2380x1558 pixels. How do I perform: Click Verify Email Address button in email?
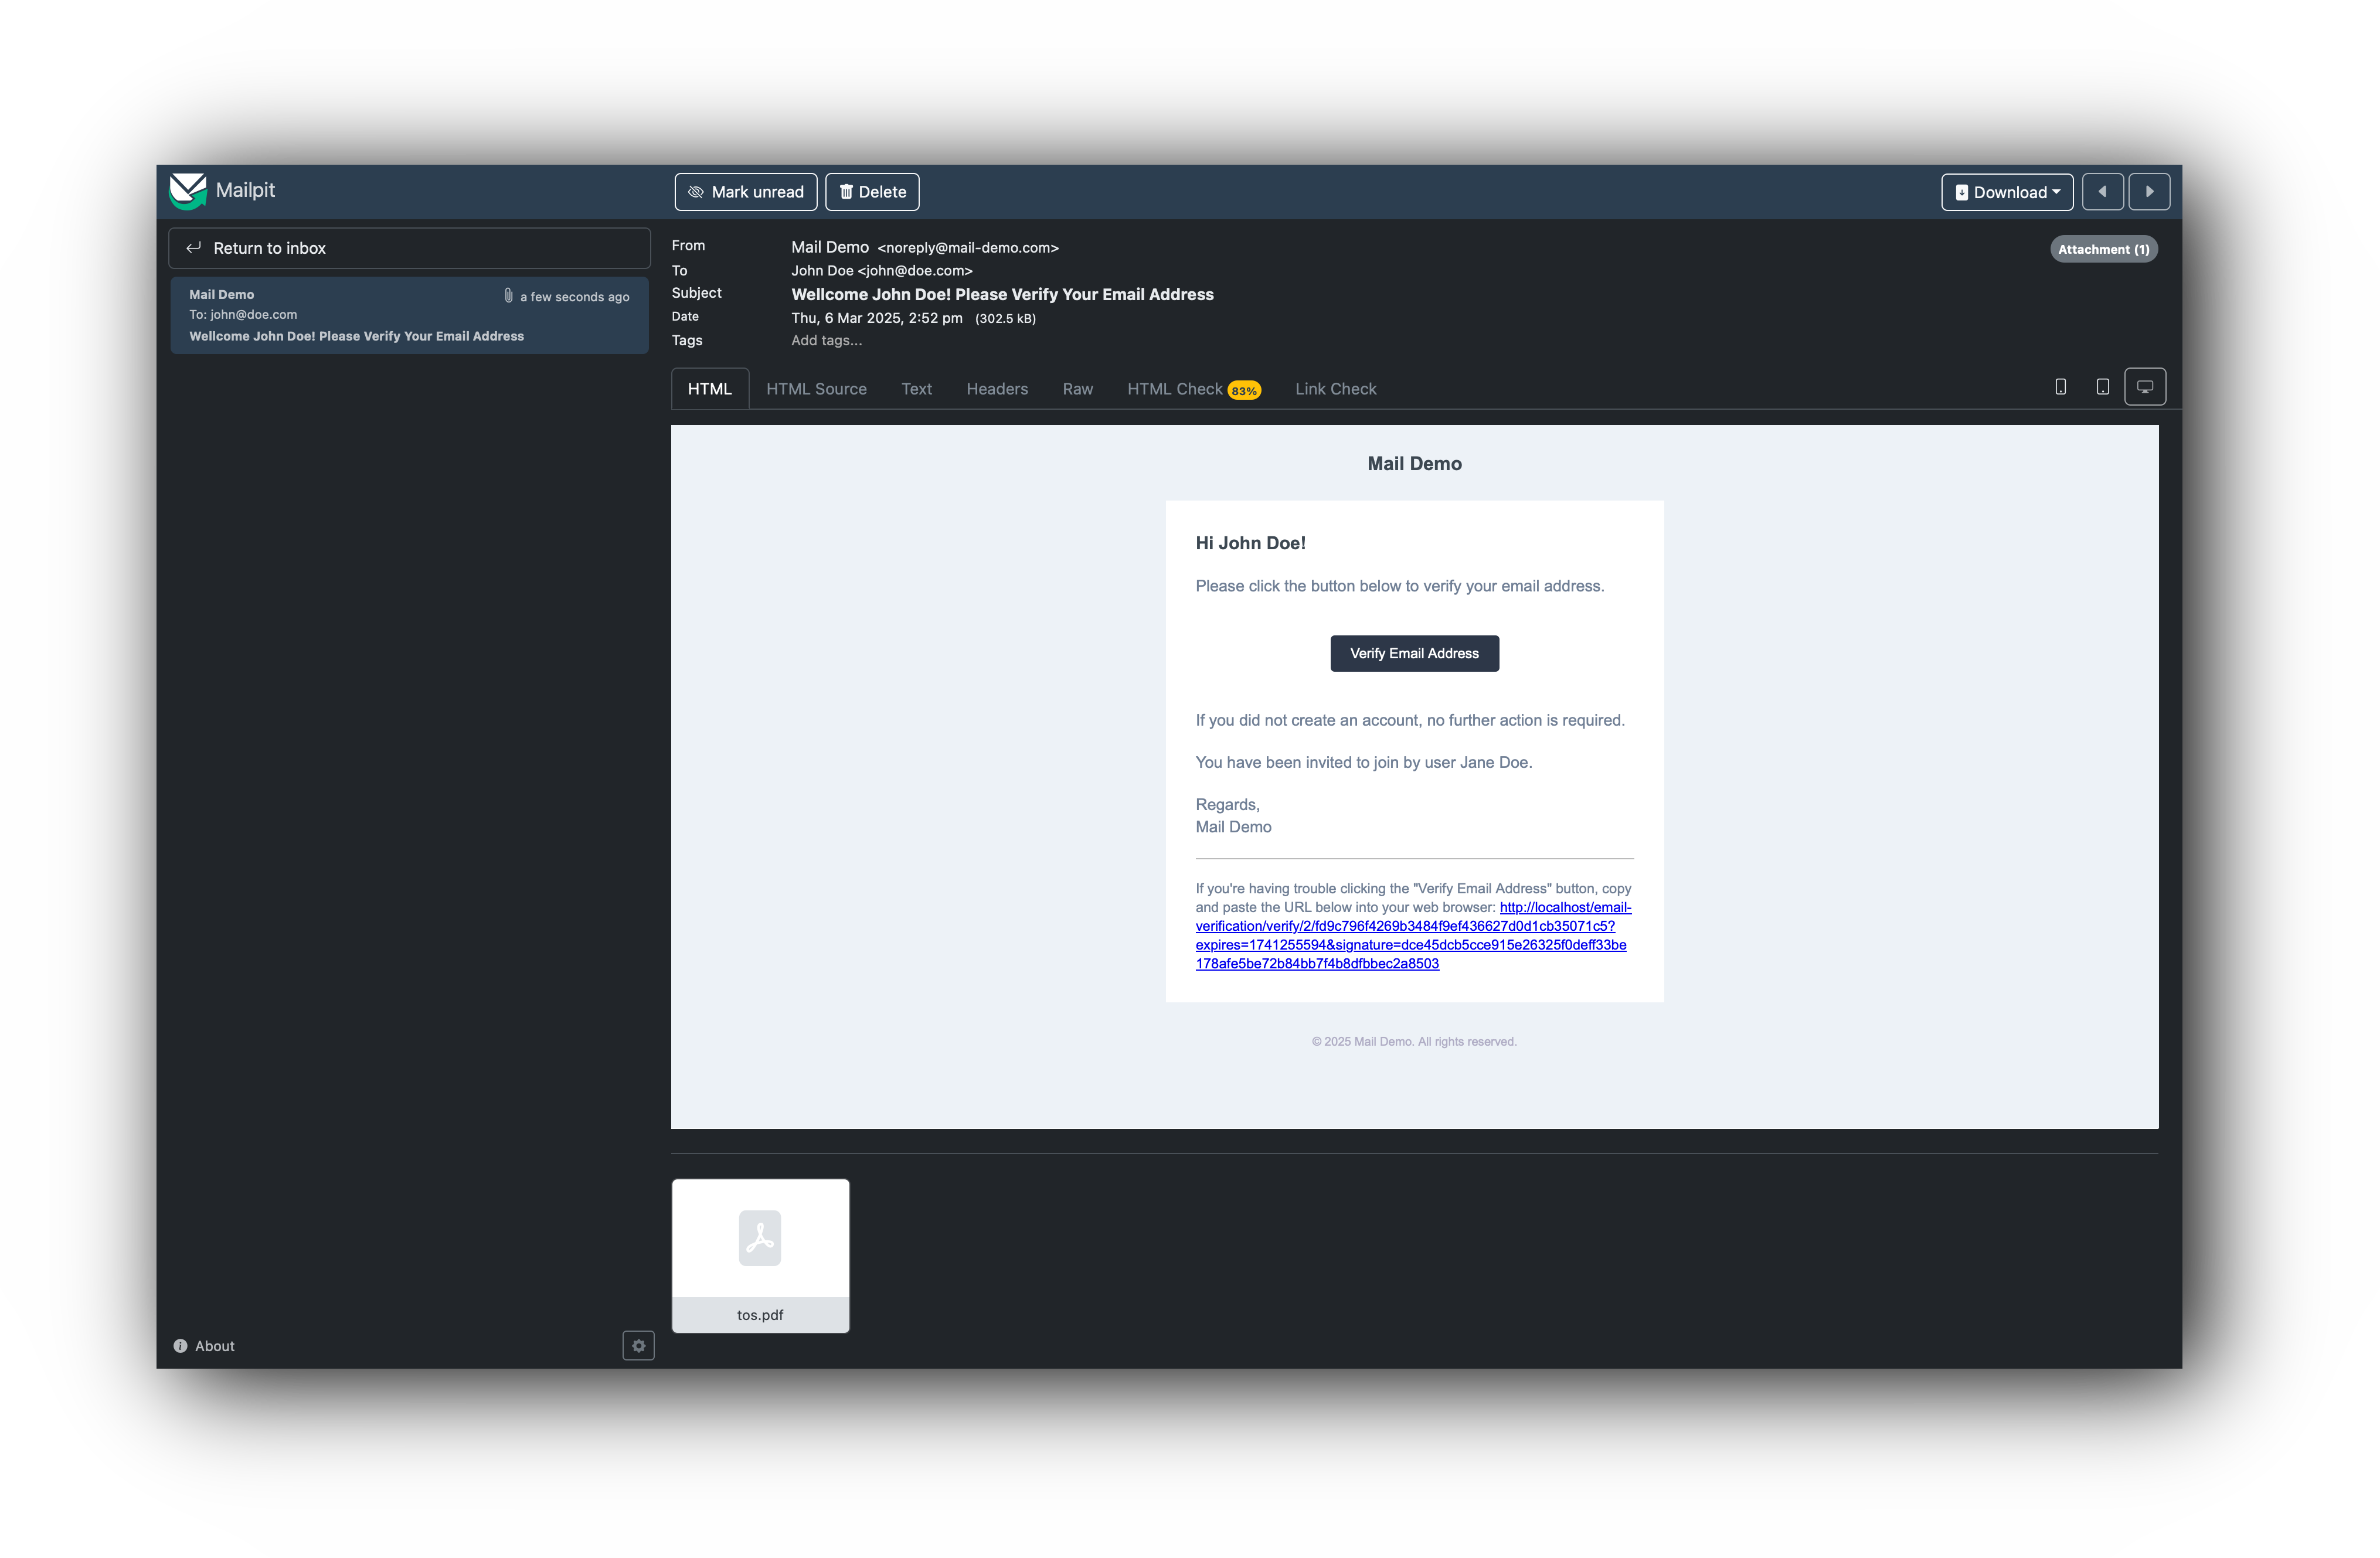click(1413, 653)
